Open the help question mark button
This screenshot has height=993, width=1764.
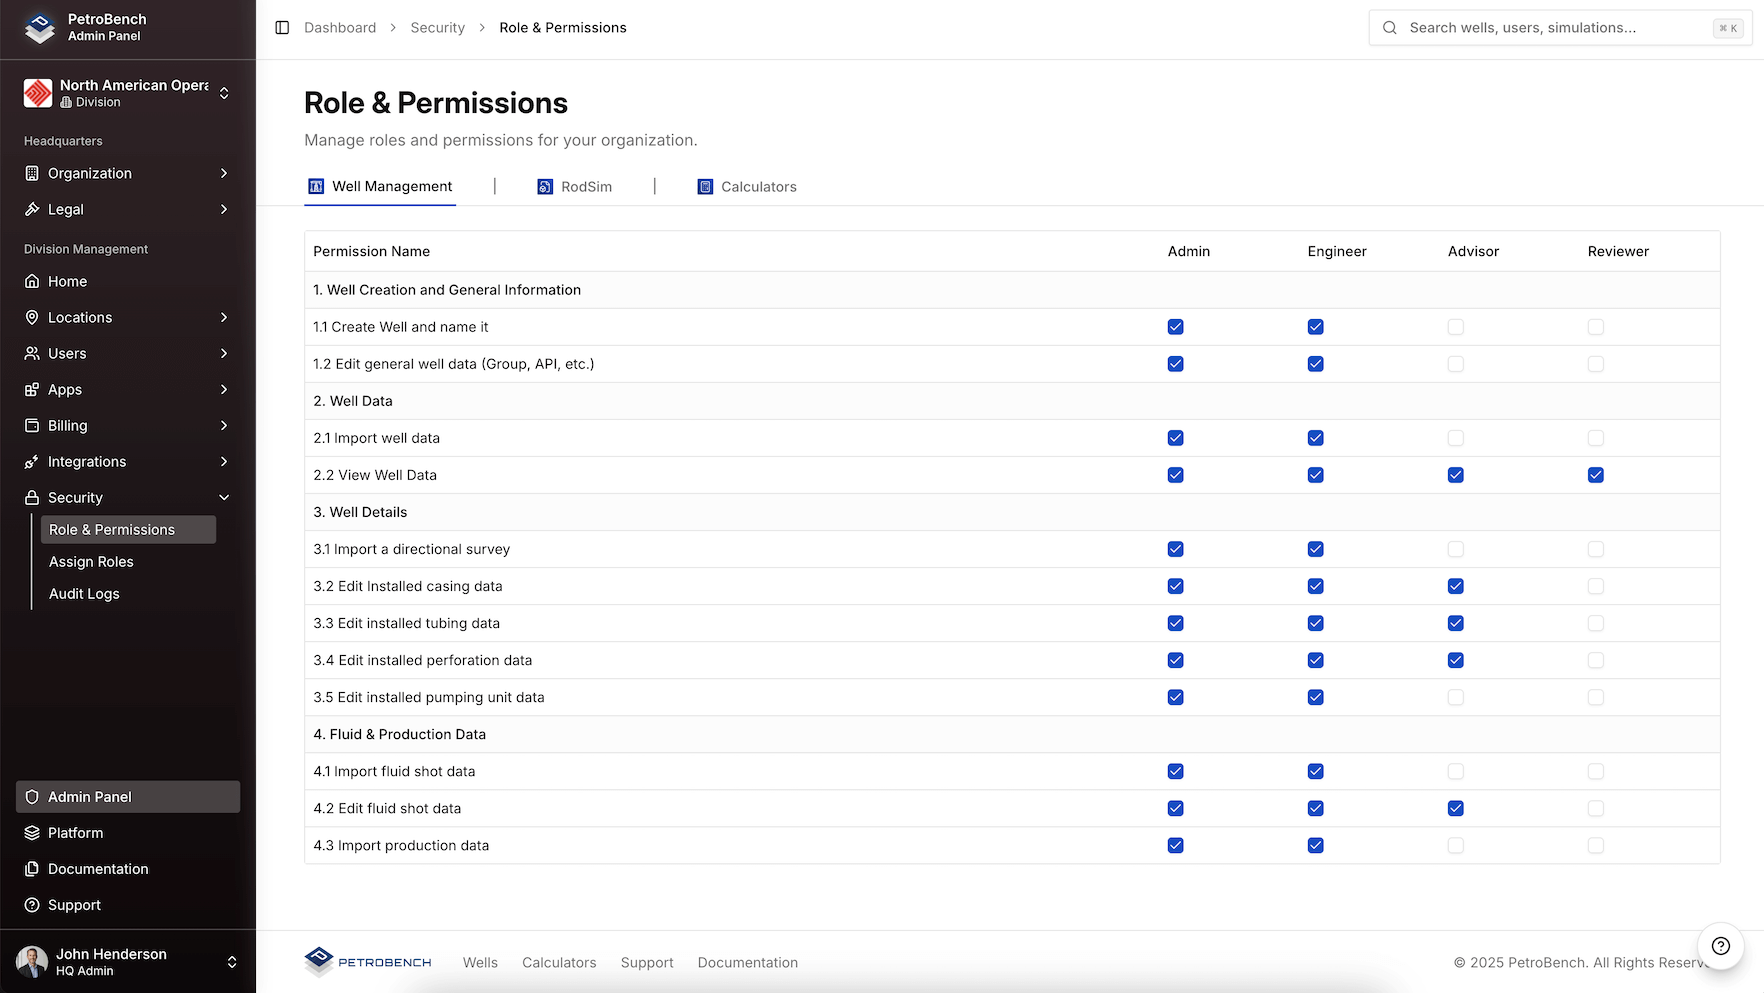tap(1720, 946)
